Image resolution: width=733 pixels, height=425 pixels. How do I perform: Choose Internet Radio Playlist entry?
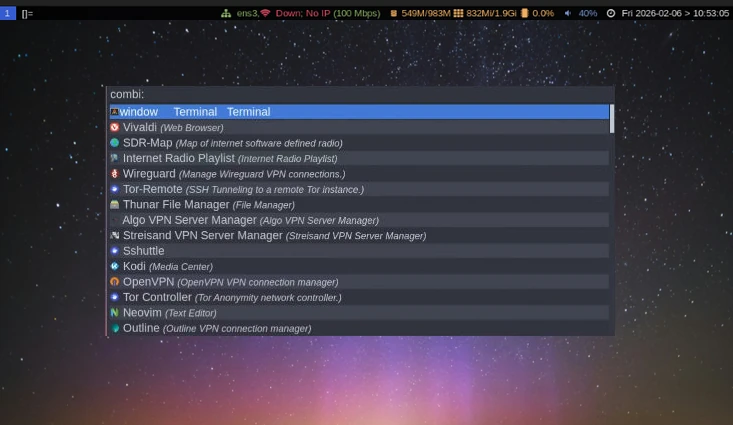[x=359, y=158]
